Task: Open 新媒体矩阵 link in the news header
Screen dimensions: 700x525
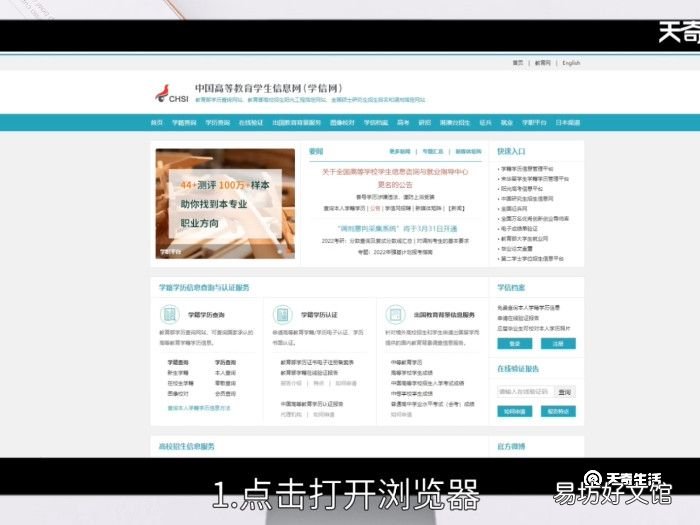Action: [x=468, y=151]
